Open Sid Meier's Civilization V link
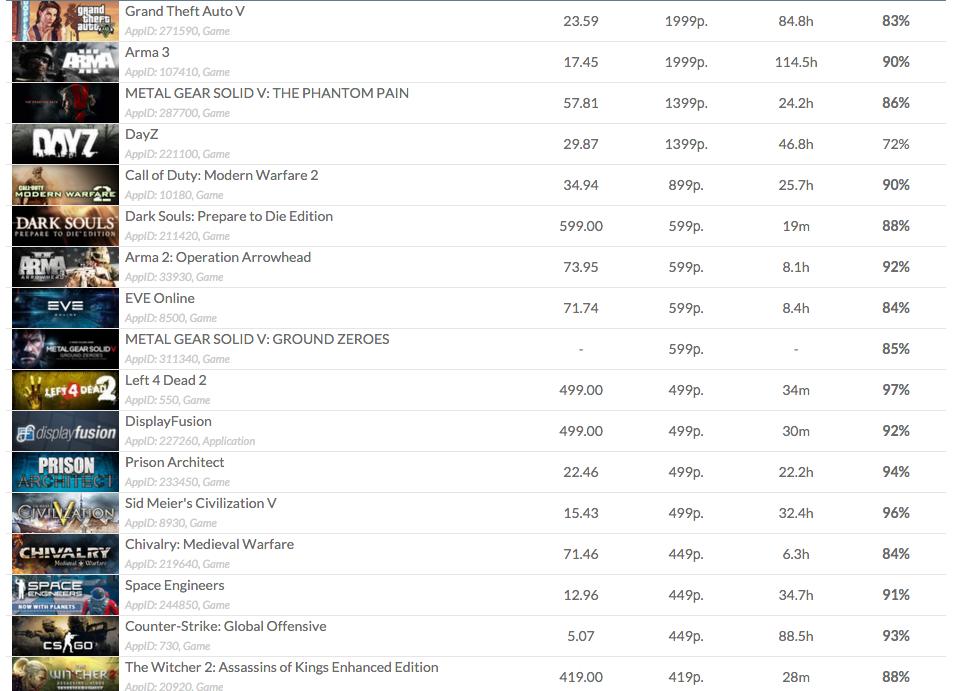 pyautogui.click(x=200, y=503)
